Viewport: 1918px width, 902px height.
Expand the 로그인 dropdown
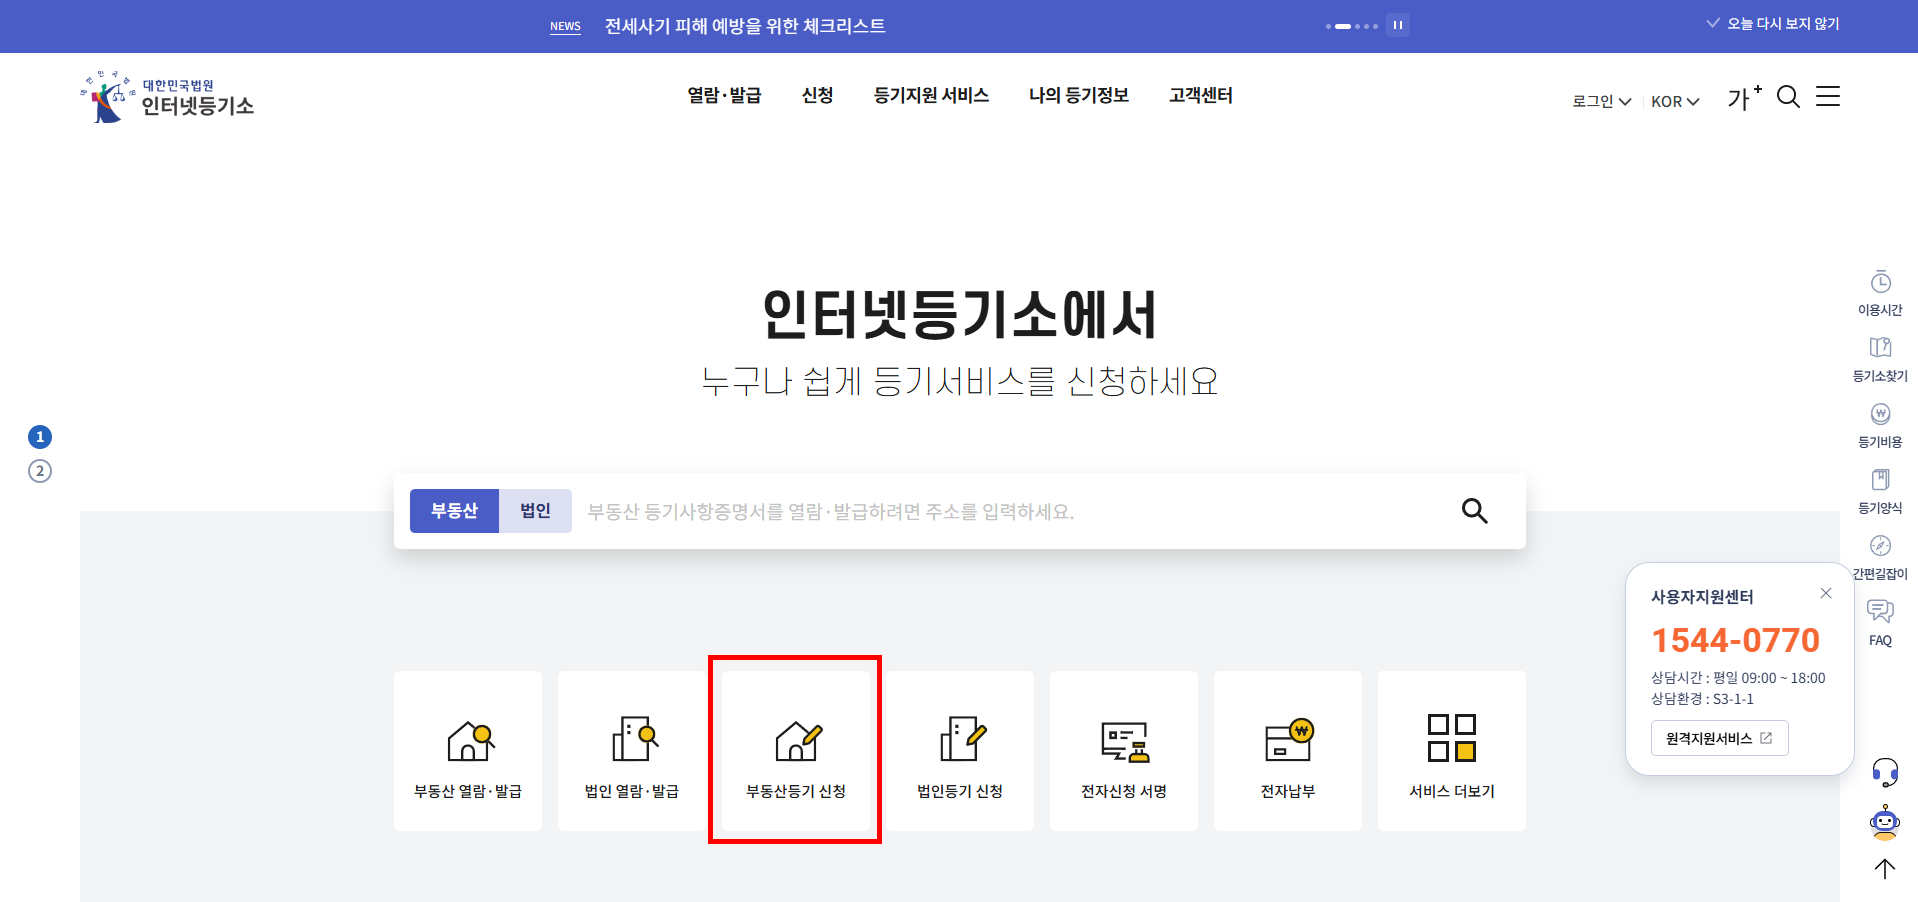point(1601,101)
